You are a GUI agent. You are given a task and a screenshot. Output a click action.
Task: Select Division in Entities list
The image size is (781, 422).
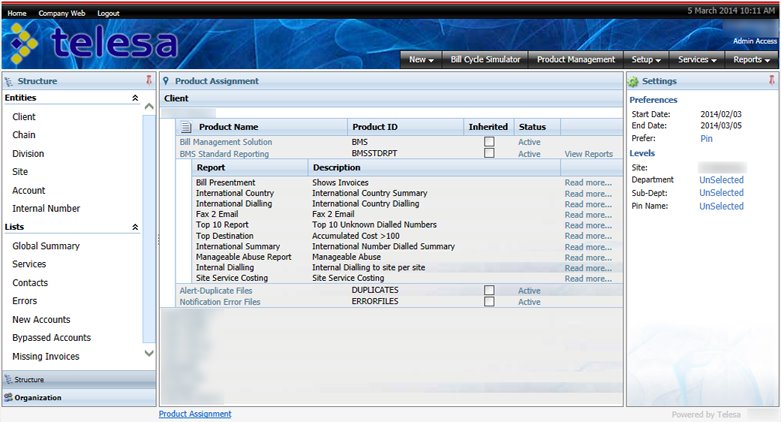click(x=28, y=153)
